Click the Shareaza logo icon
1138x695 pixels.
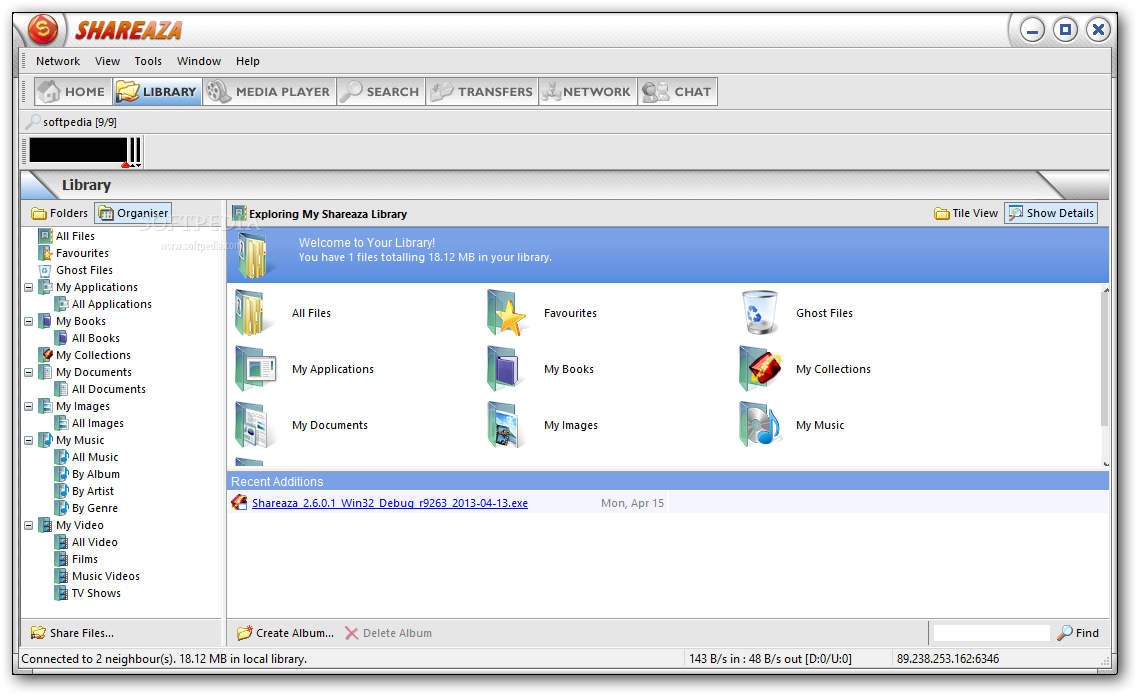43,30
